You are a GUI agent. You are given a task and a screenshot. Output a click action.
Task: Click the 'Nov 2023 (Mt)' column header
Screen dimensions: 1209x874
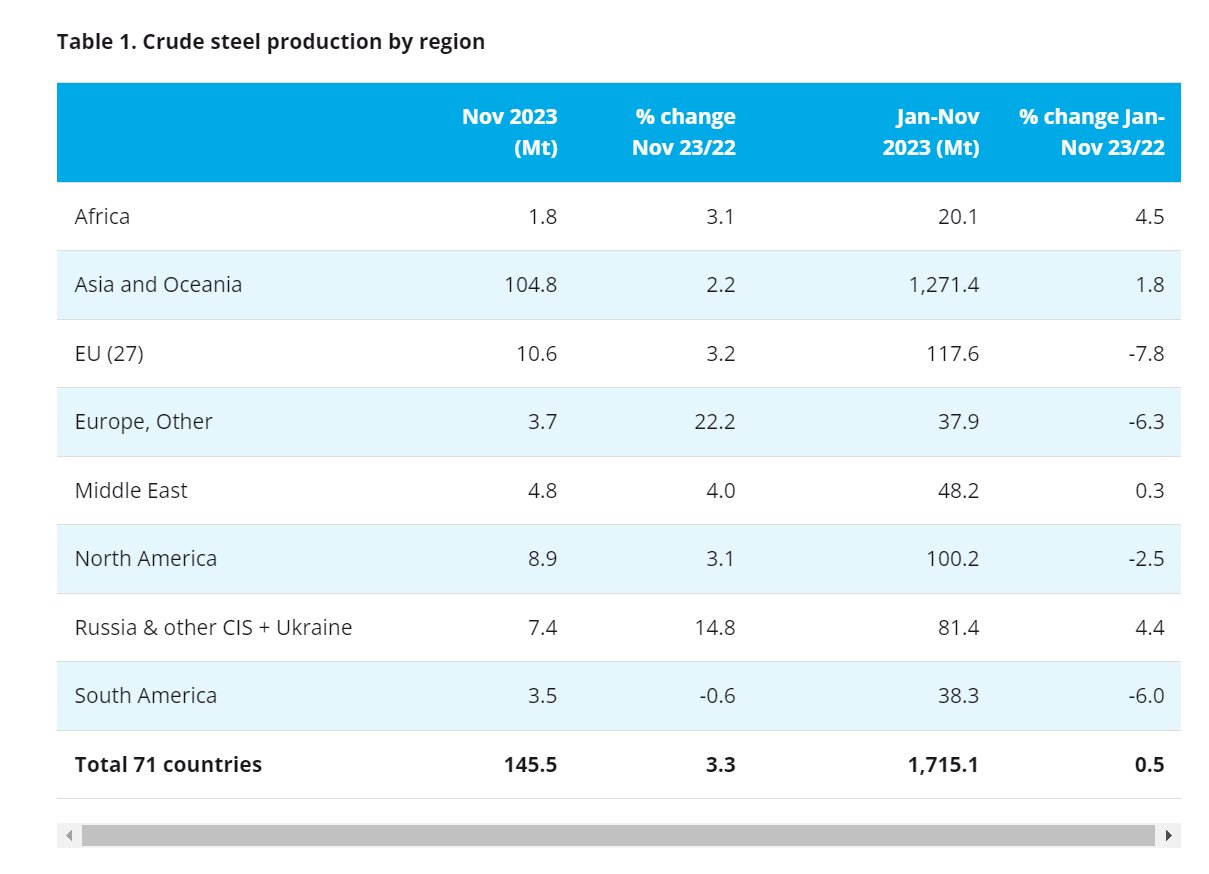pyautogui.click(x=509, y=132)
